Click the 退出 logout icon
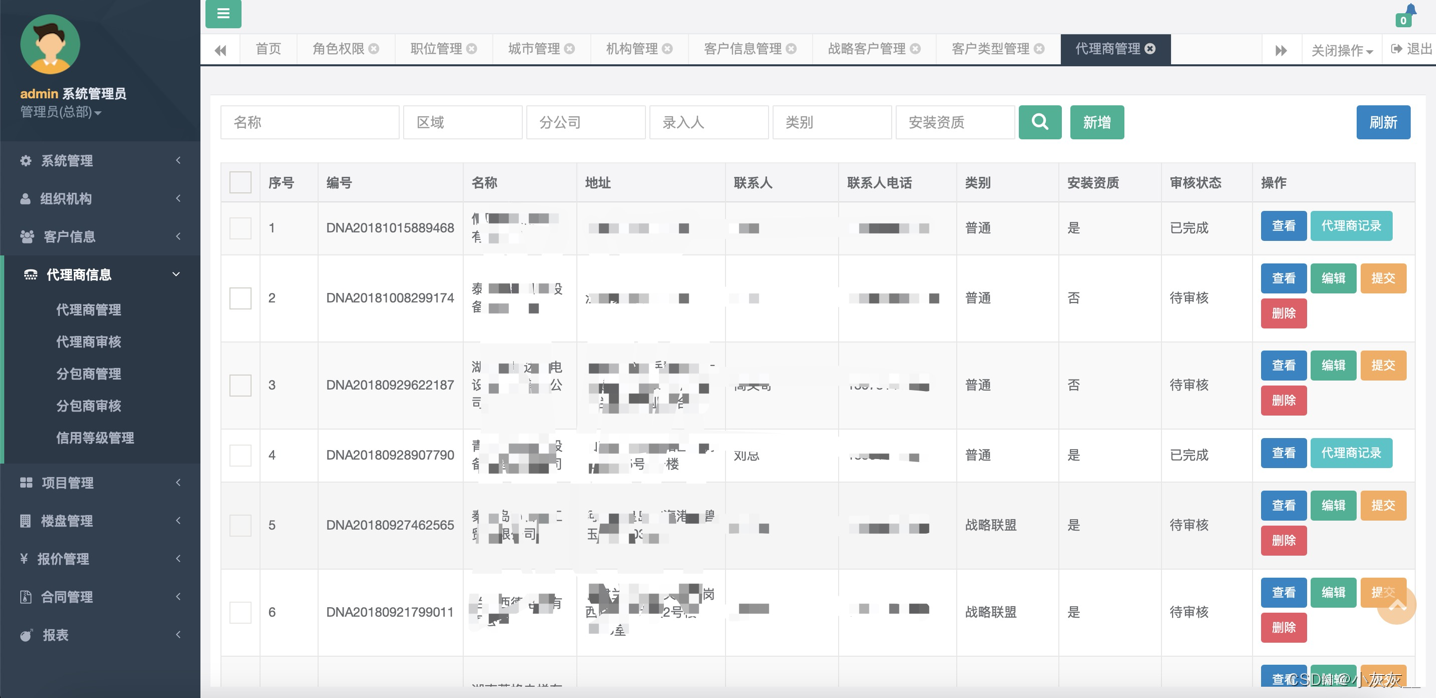The image size is (1436, 698). tap(1397, 48)
